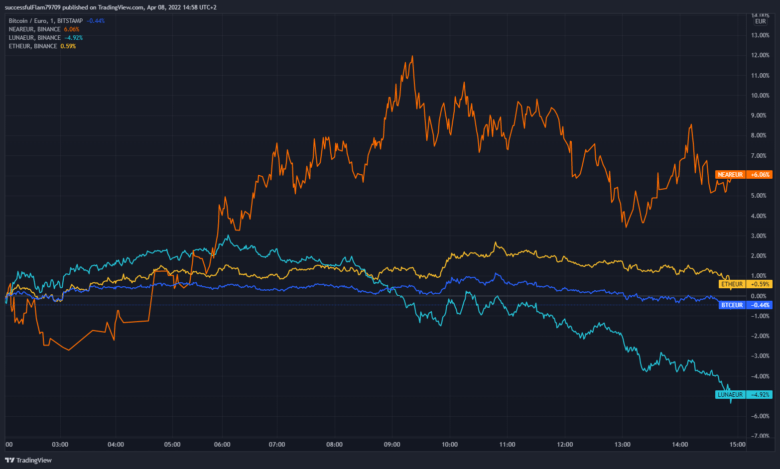780x469 pixels.
Task: Click the 09:00 time axis label
Action: click(x=392, y=445)
